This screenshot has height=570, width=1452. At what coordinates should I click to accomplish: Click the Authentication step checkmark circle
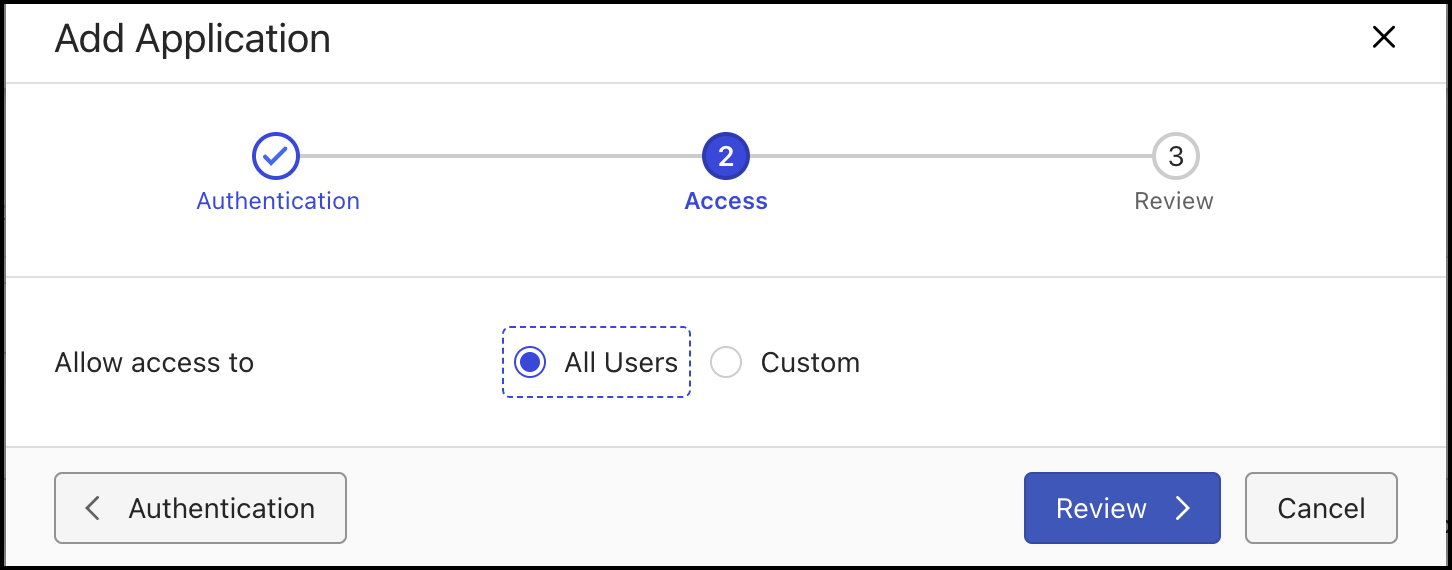click(276, 156)
